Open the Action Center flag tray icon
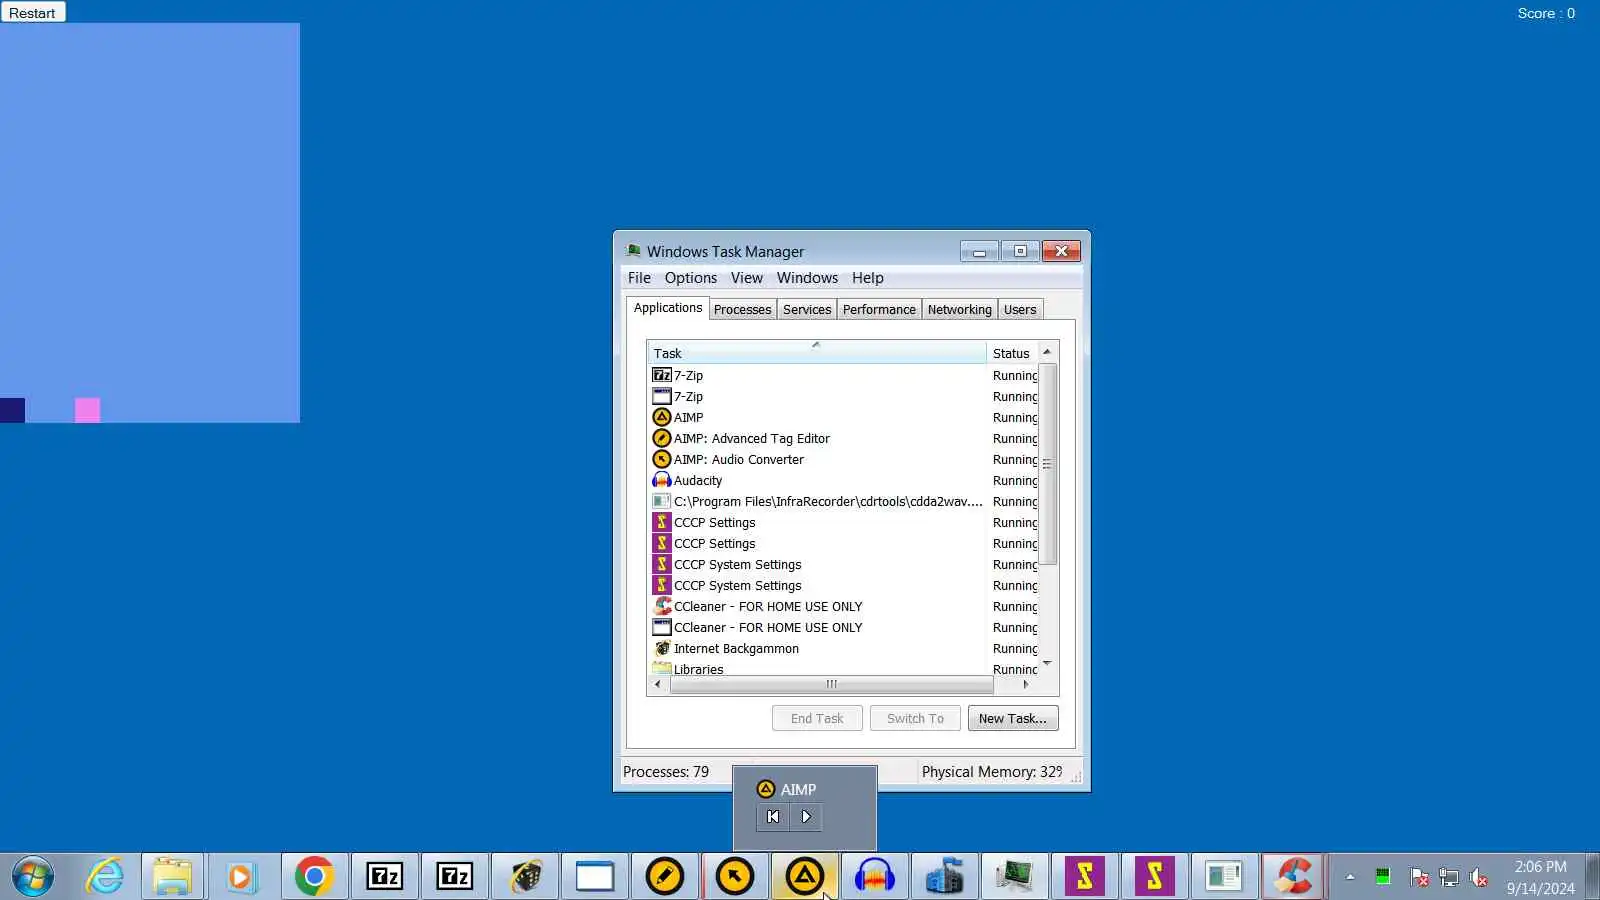The height and width of the screenshot is (900, 1600). pyautogui.click(x=1418, y=878)
